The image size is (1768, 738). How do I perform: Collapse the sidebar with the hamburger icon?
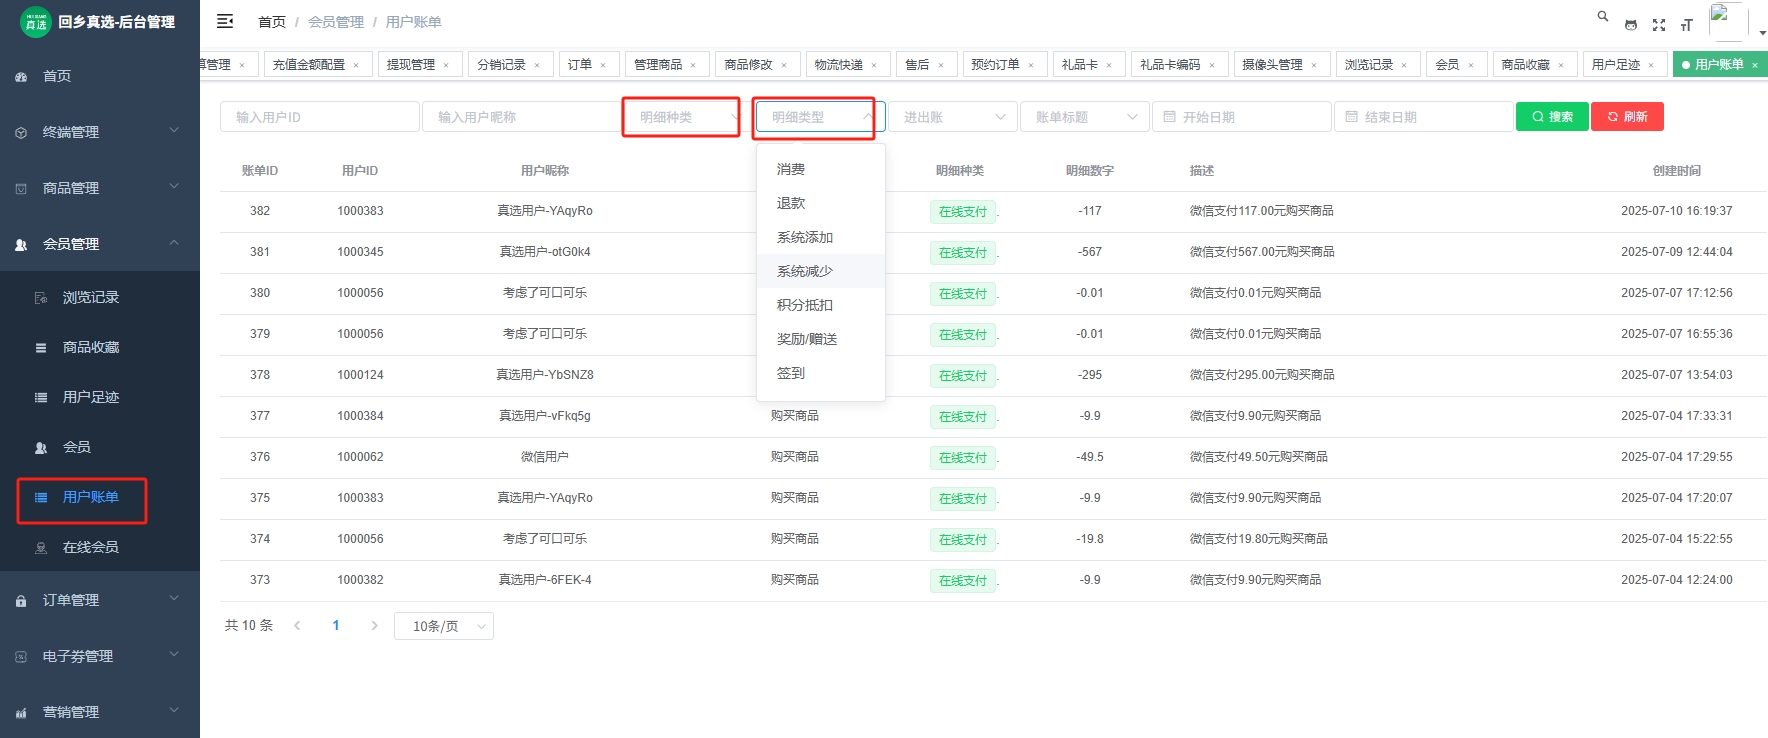(x=225, y=21)
